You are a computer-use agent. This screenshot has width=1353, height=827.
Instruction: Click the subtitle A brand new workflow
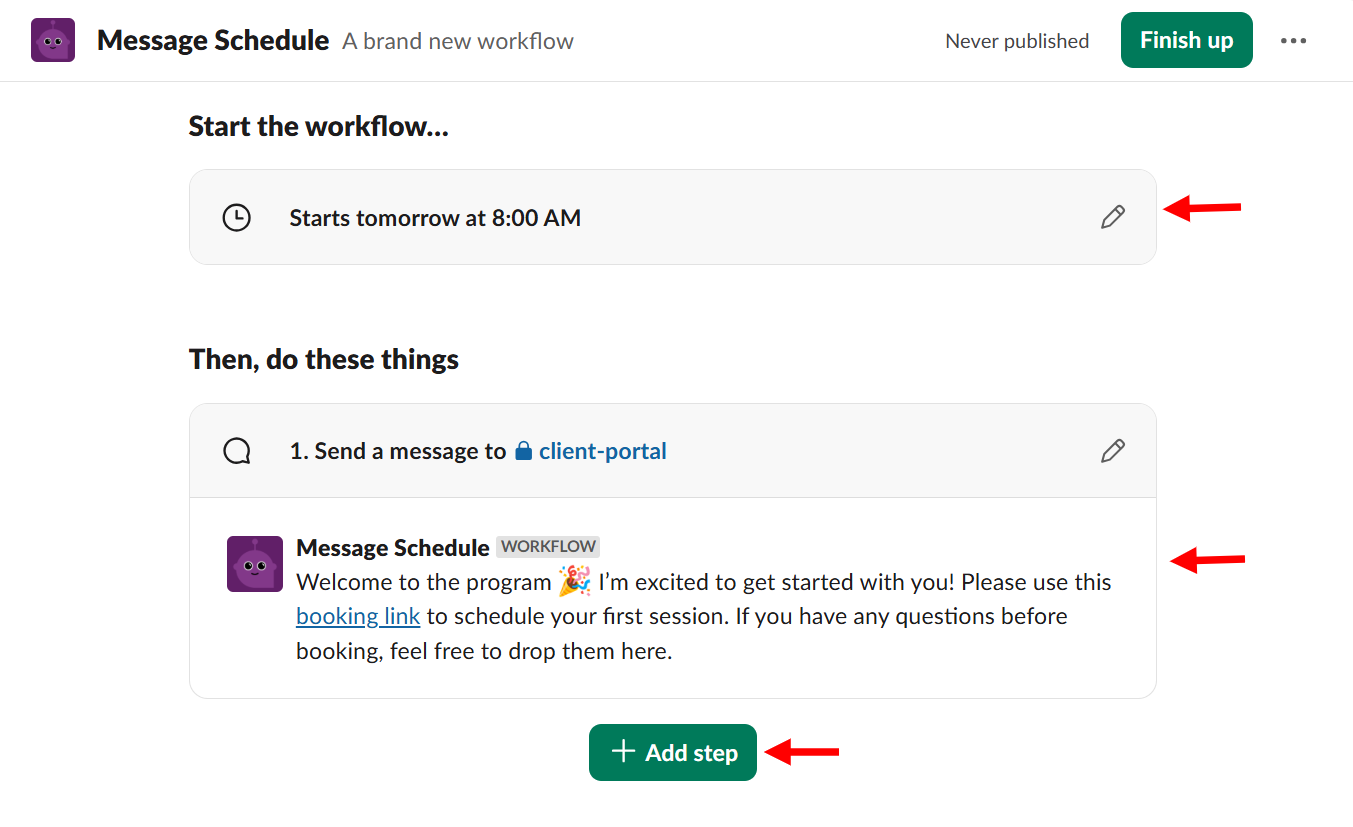point(457,41)
